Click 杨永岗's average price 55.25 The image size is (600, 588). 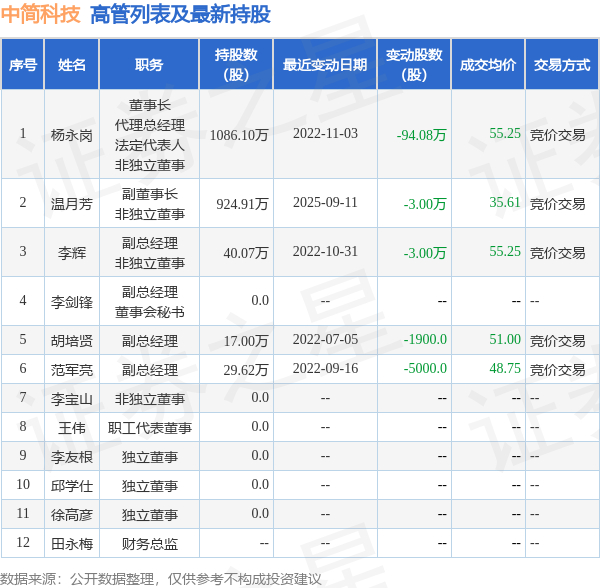(x=505, y=134)
